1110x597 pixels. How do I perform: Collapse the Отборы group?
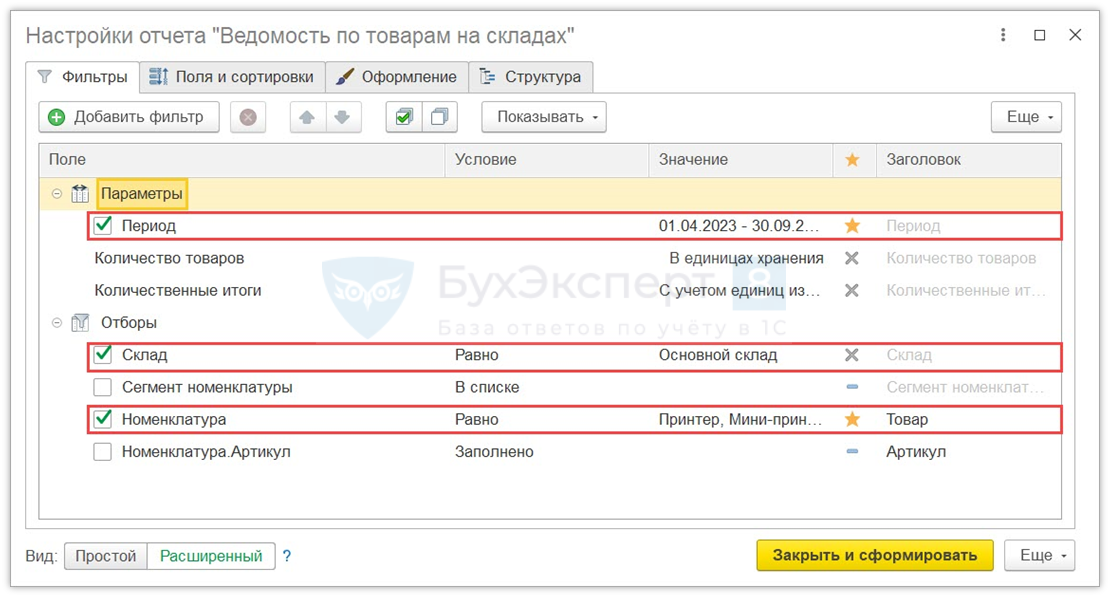pyautogui.click(x=57, y=323)
